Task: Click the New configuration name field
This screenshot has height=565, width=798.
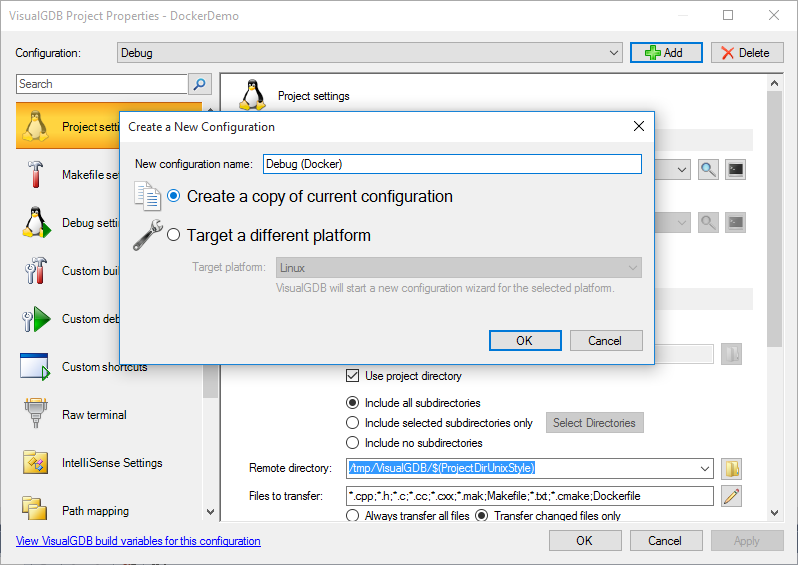Action: point(452,164)
